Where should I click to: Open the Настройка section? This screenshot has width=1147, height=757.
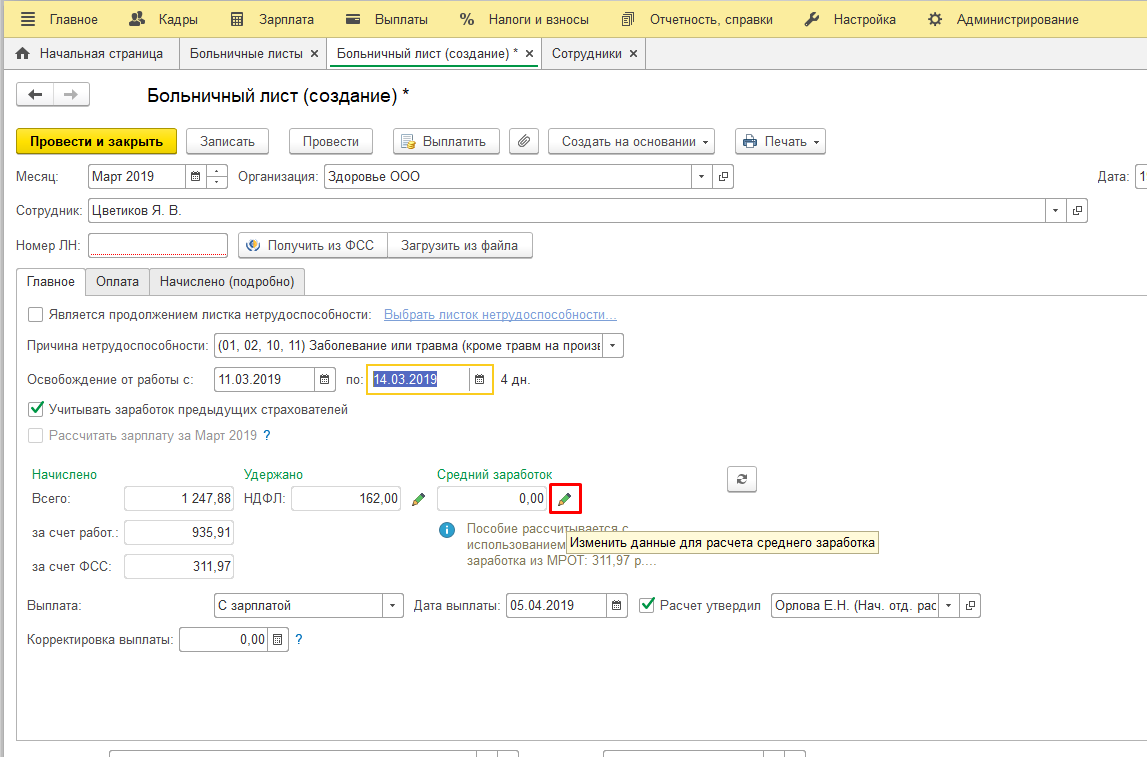[850, 19]
